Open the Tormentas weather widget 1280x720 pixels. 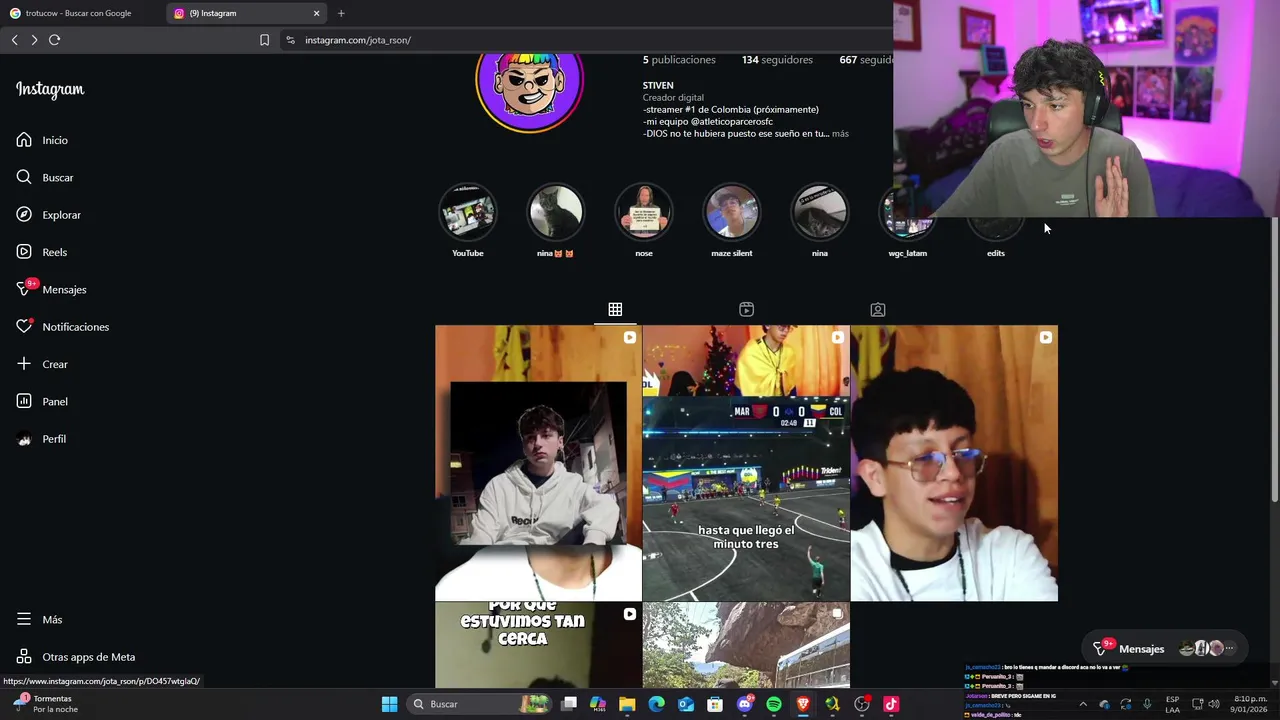(x=45, y=704)
